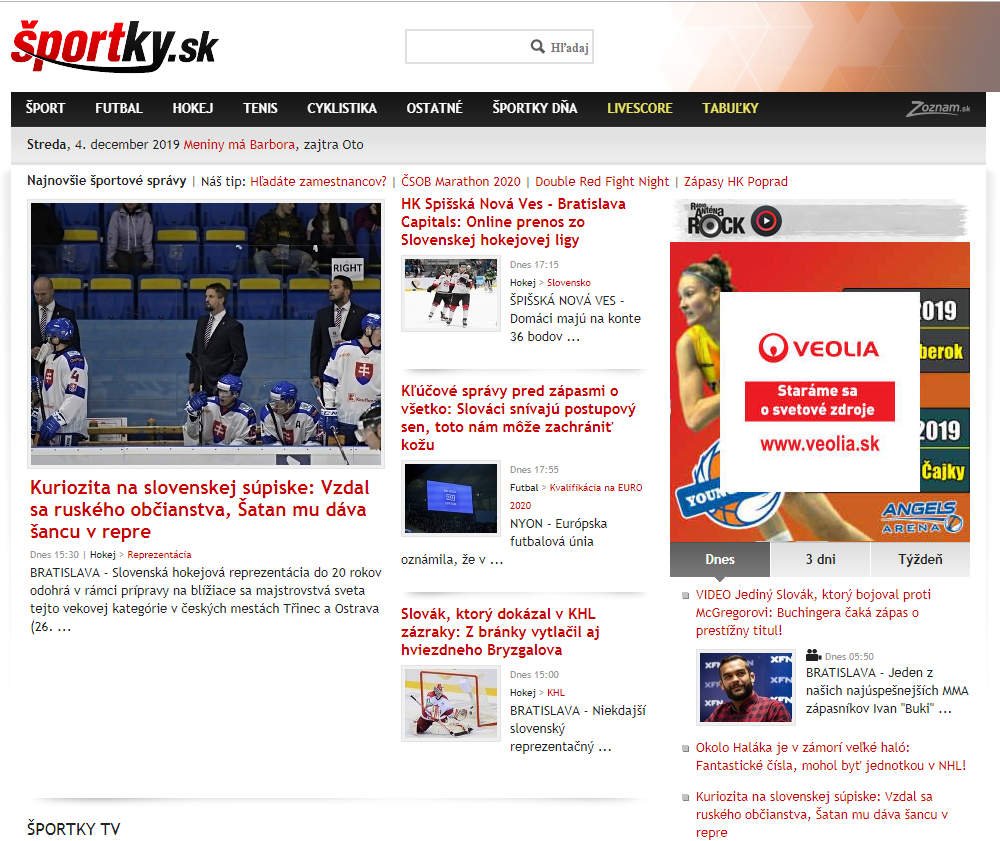Image resolution: width=1000 pixels, height=841 pixels.
Task: Open the main hockey bench photo
Action: [x=206, y=334]
